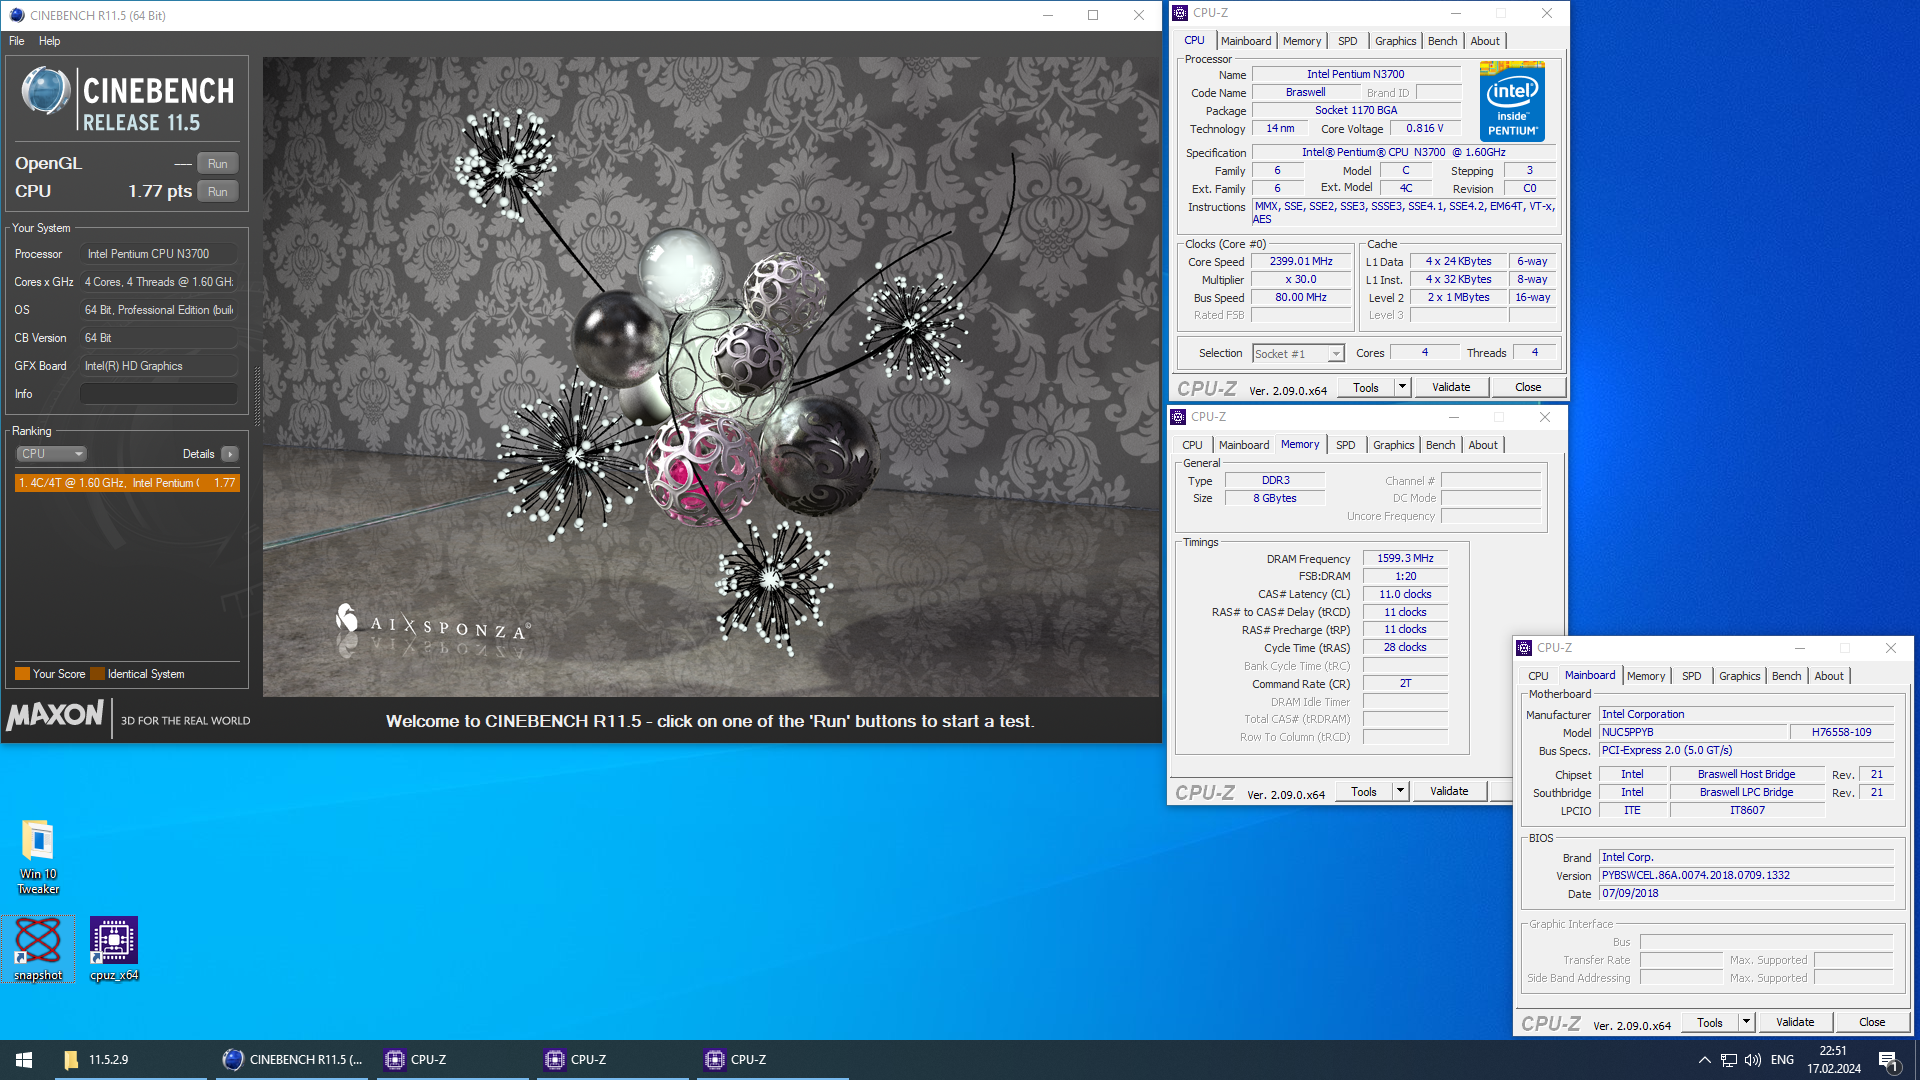Click the CPU-Z title icon in the Memory window
1920x1080 pixels.
coord(1178,417)
